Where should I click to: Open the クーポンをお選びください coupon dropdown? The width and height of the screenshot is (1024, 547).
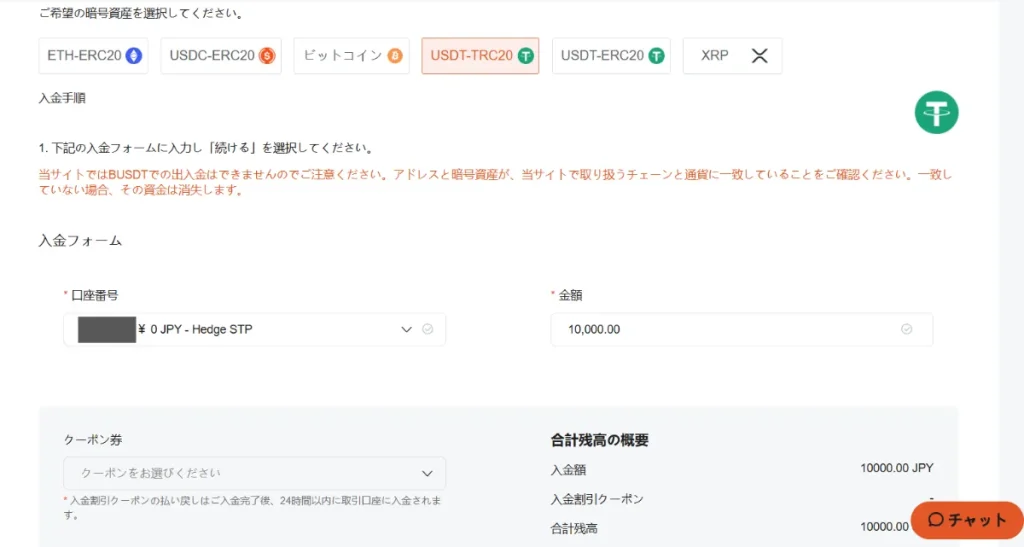pos(255,473)
